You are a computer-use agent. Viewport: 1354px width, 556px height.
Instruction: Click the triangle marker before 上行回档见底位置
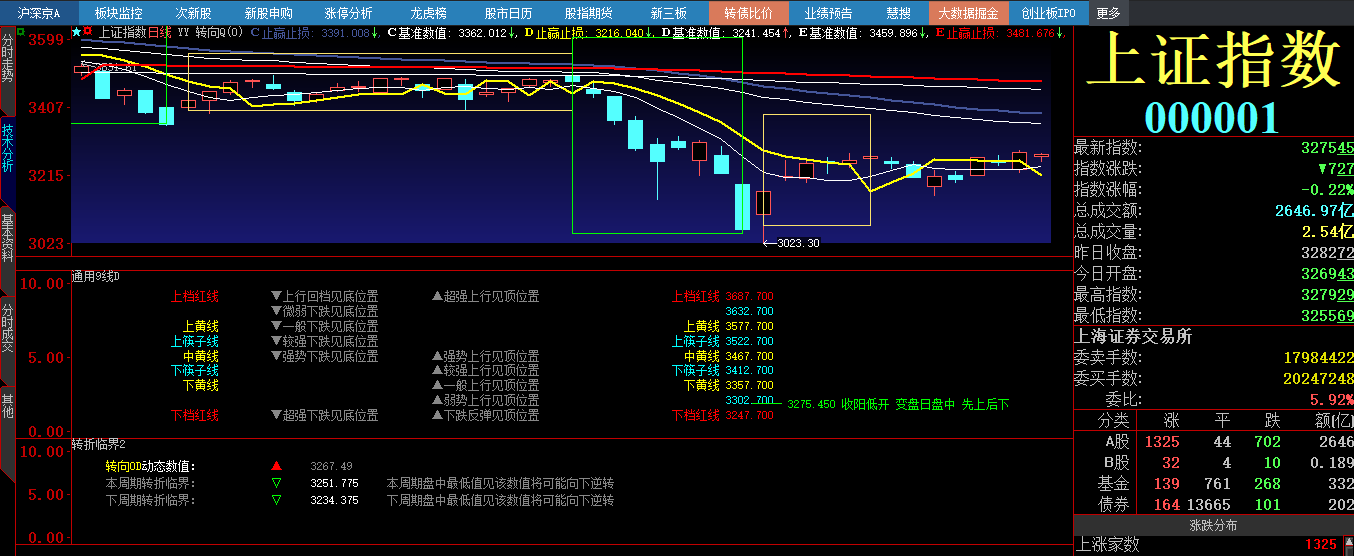276,296
